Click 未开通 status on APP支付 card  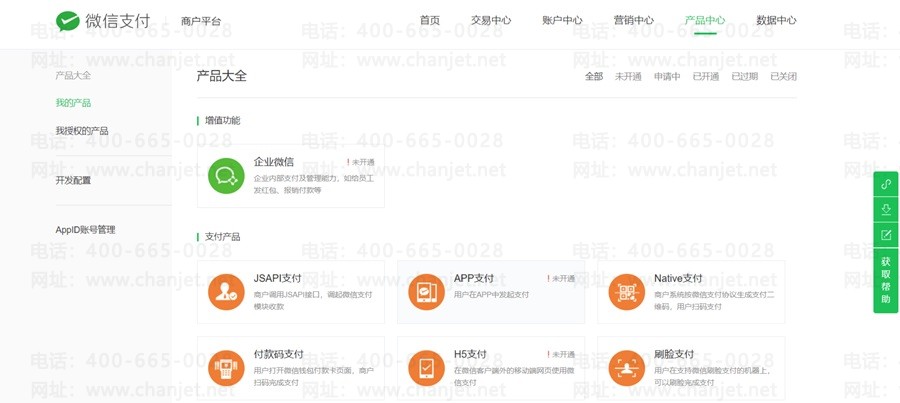click(x=561, y=278)
